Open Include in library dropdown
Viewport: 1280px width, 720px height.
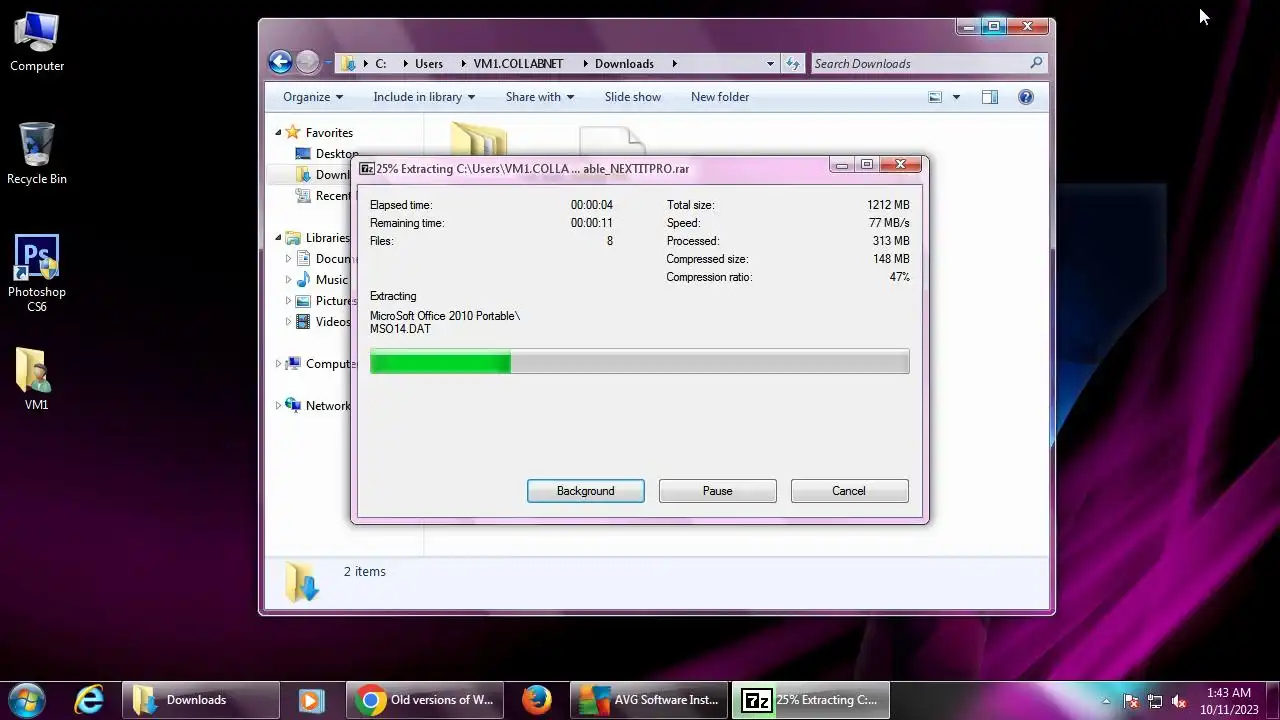424,97
